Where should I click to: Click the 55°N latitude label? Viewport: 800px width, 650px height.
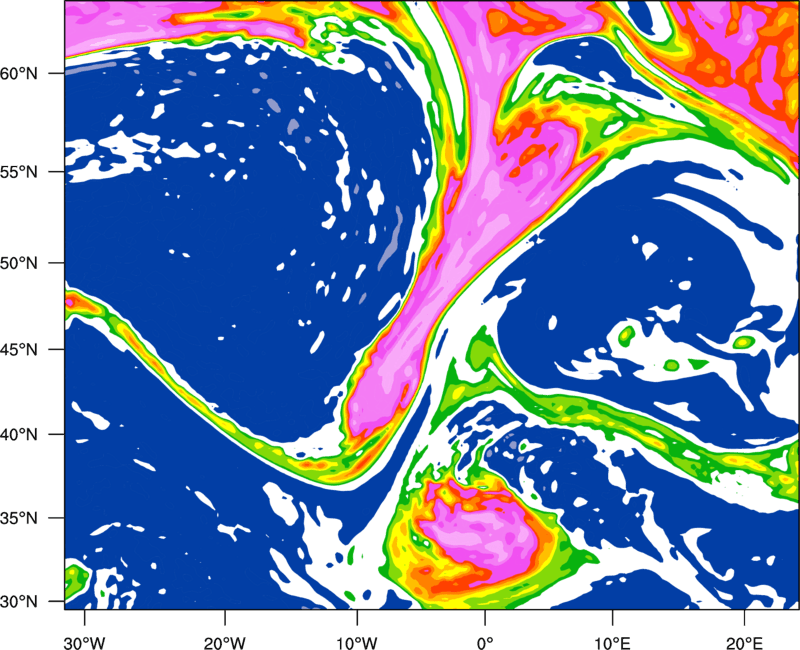tap(19, 172)
